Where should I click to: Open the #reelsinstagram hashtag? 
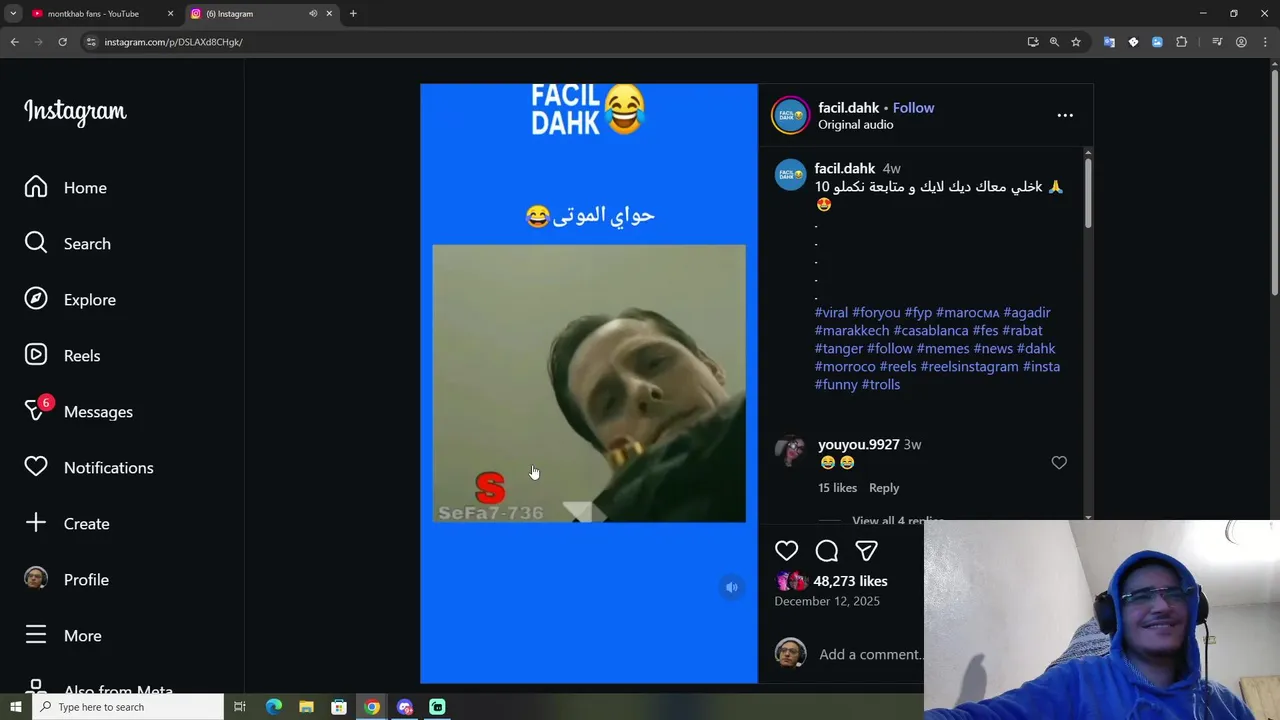coord(969,367)
